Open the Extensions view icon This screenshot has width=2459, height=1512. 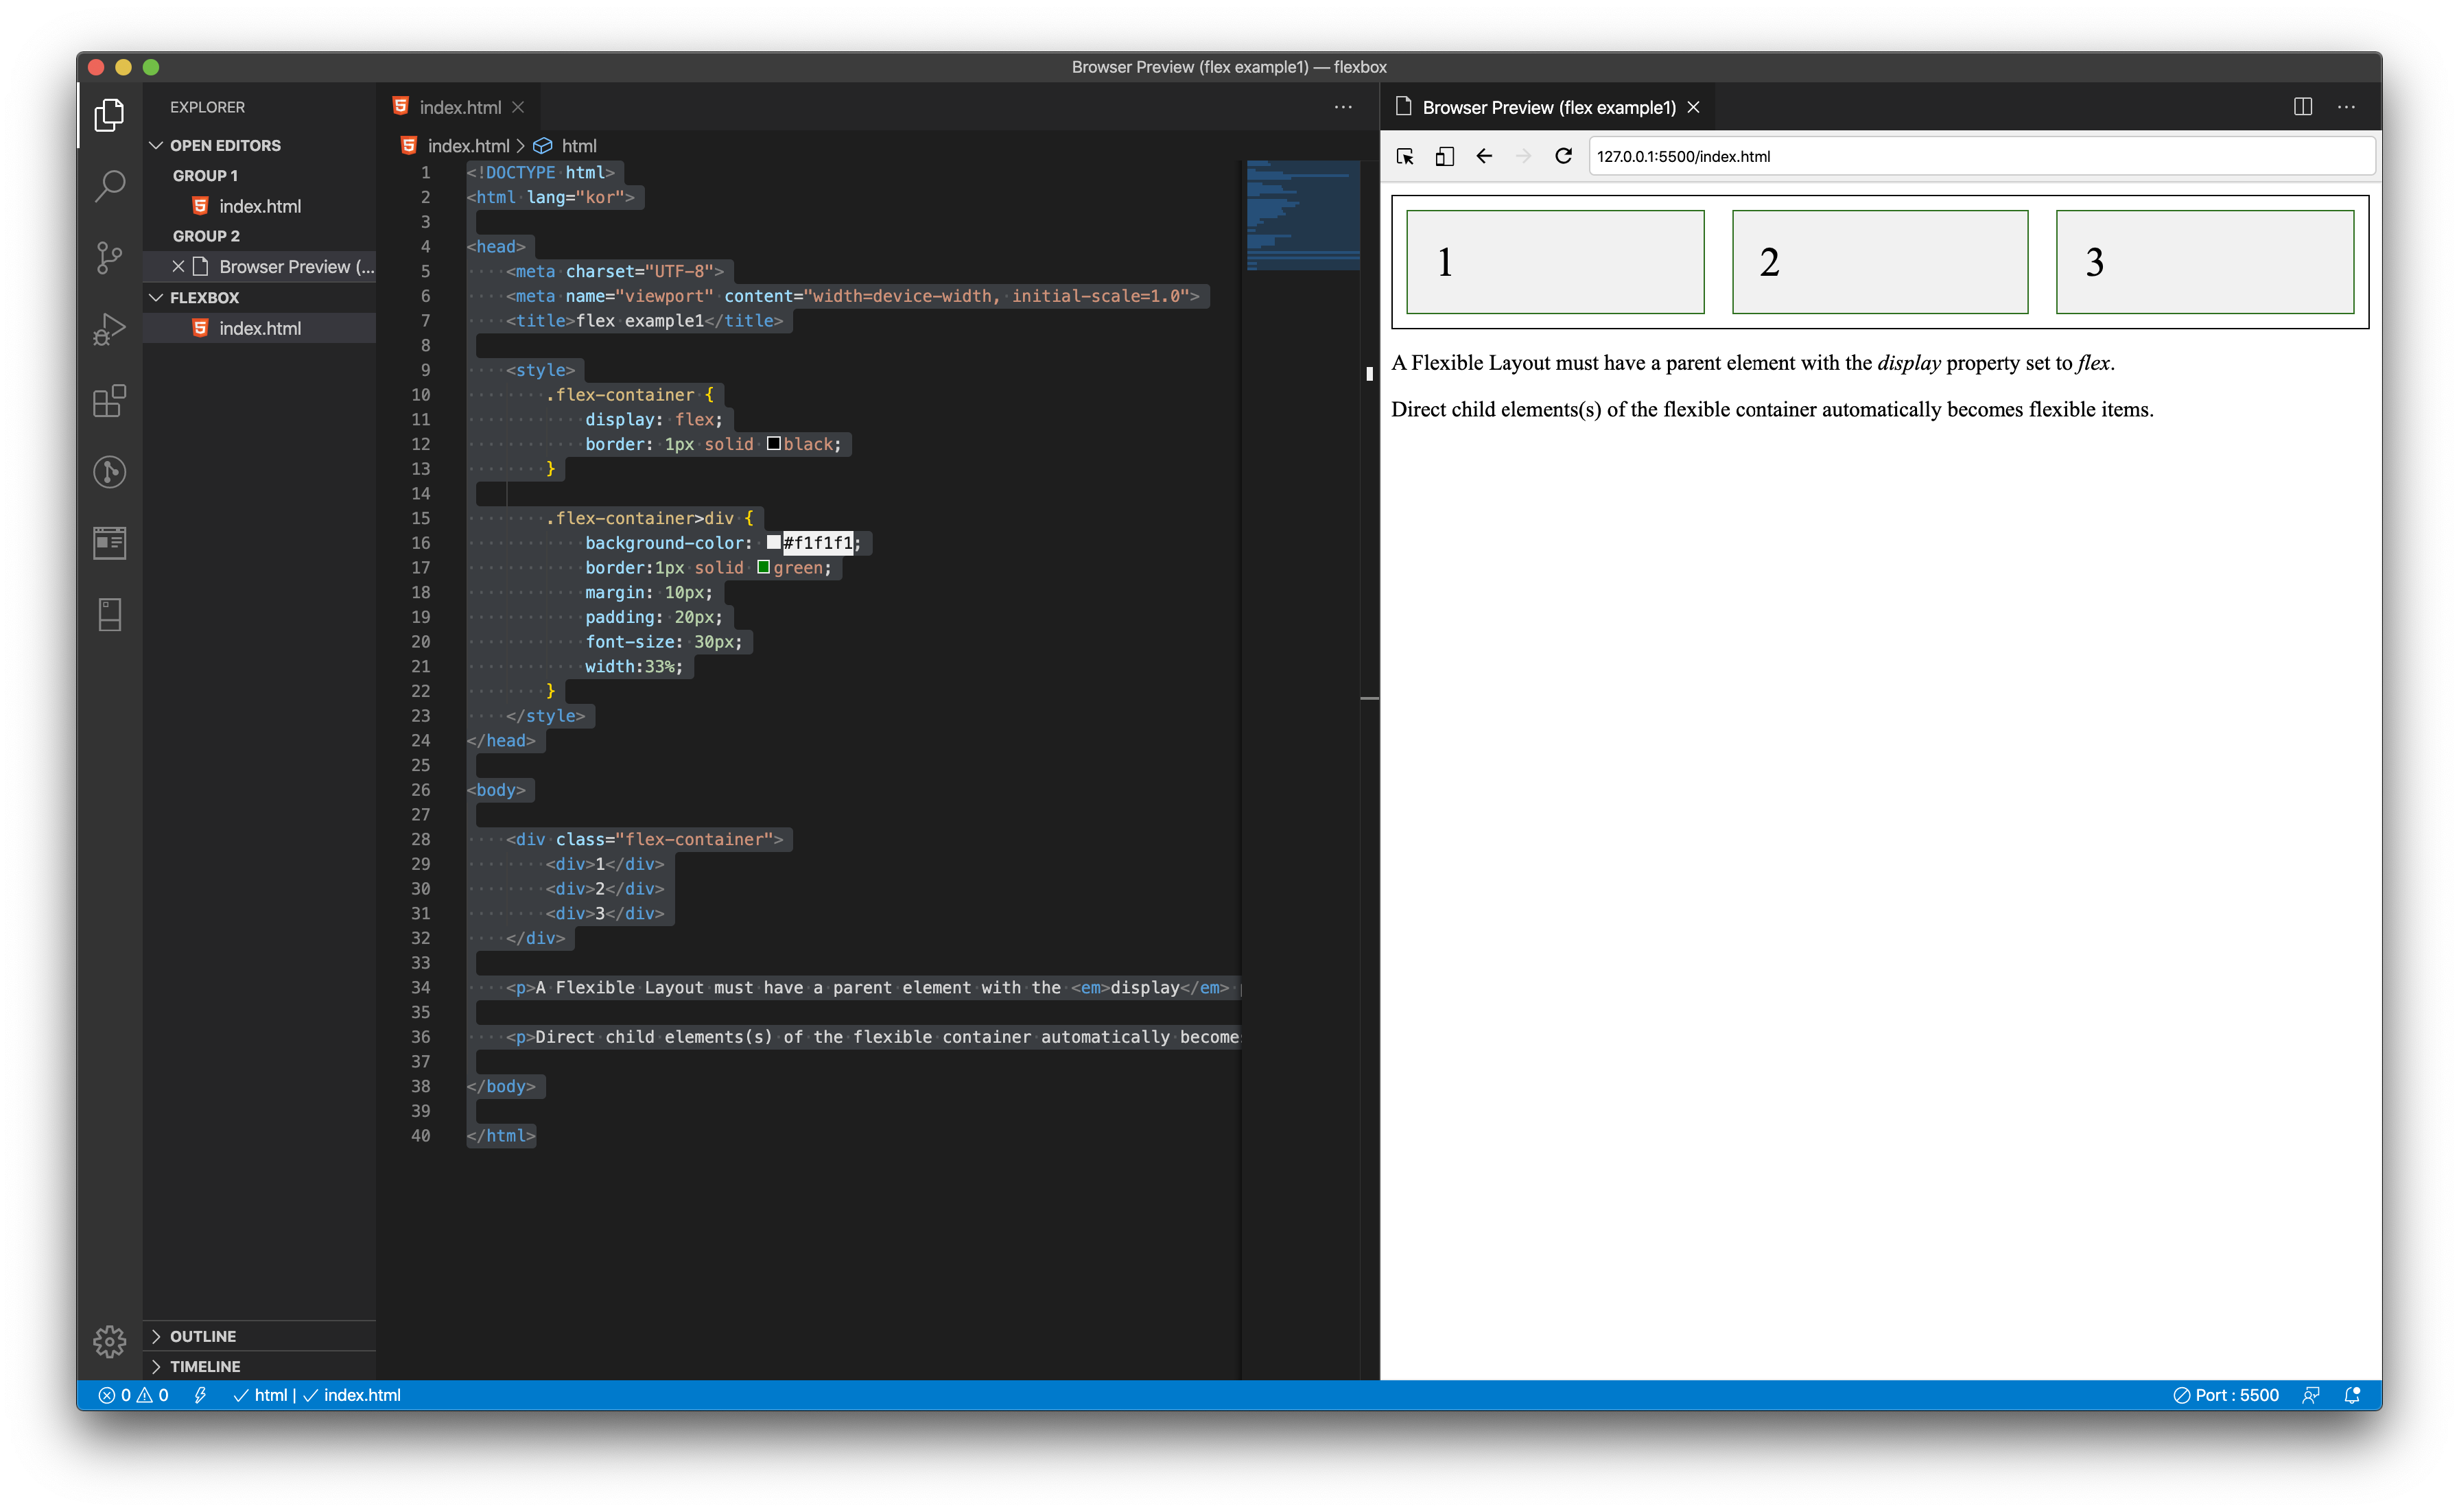(109, 401)
